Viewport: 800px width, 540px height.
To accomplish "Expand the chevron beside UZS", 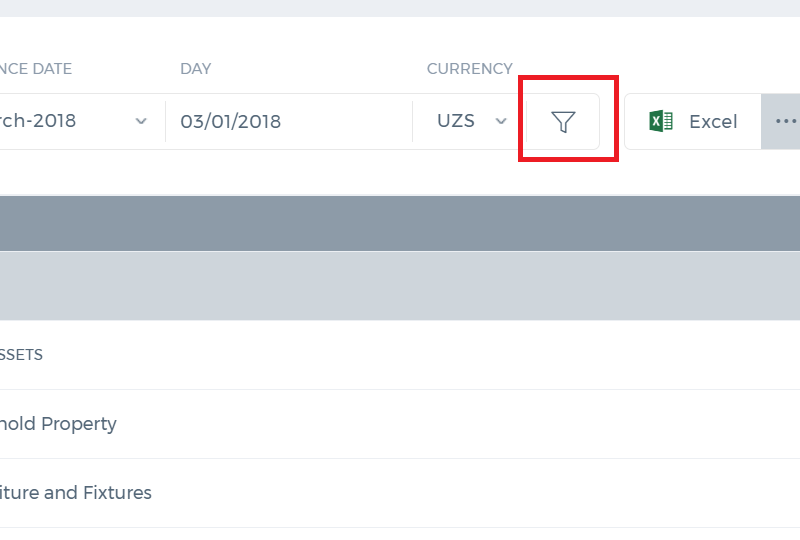I will pos(501,121).
